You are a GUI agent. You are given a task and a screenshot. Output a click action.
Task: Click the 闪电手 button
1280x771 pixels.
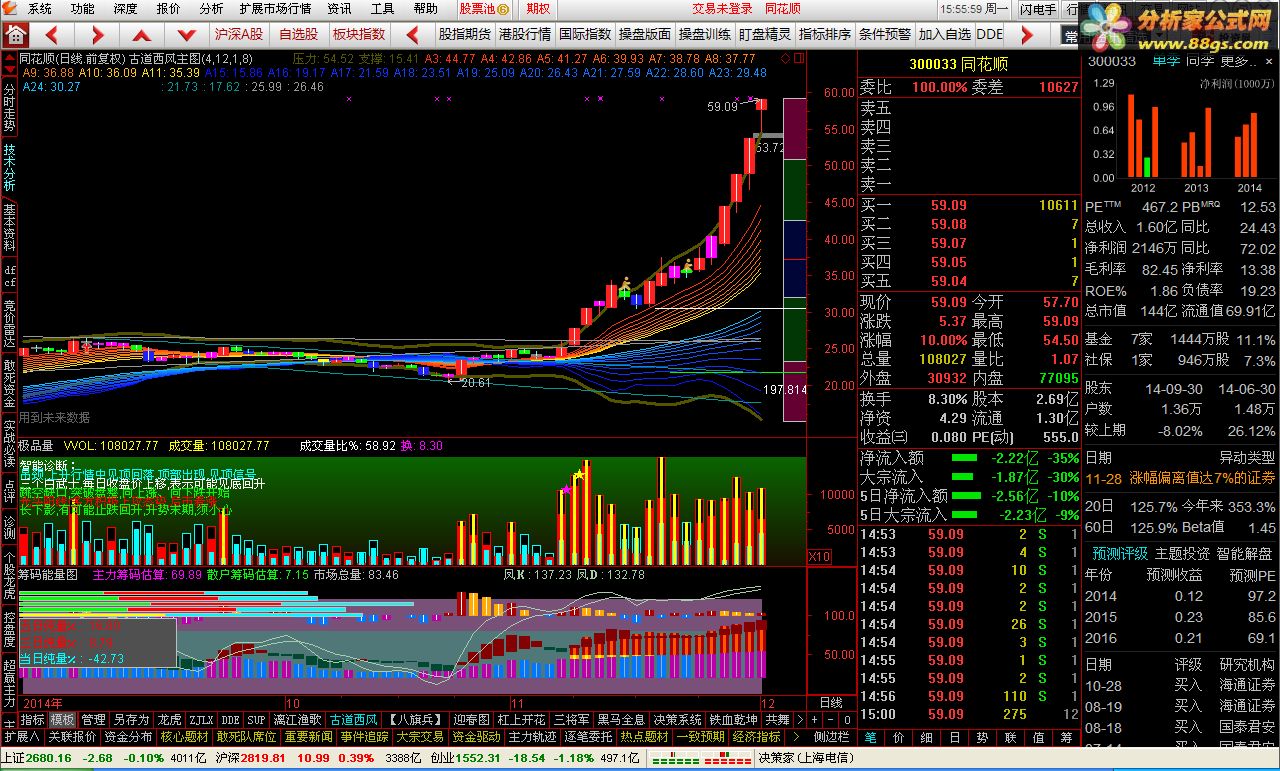pos(1038,9)
